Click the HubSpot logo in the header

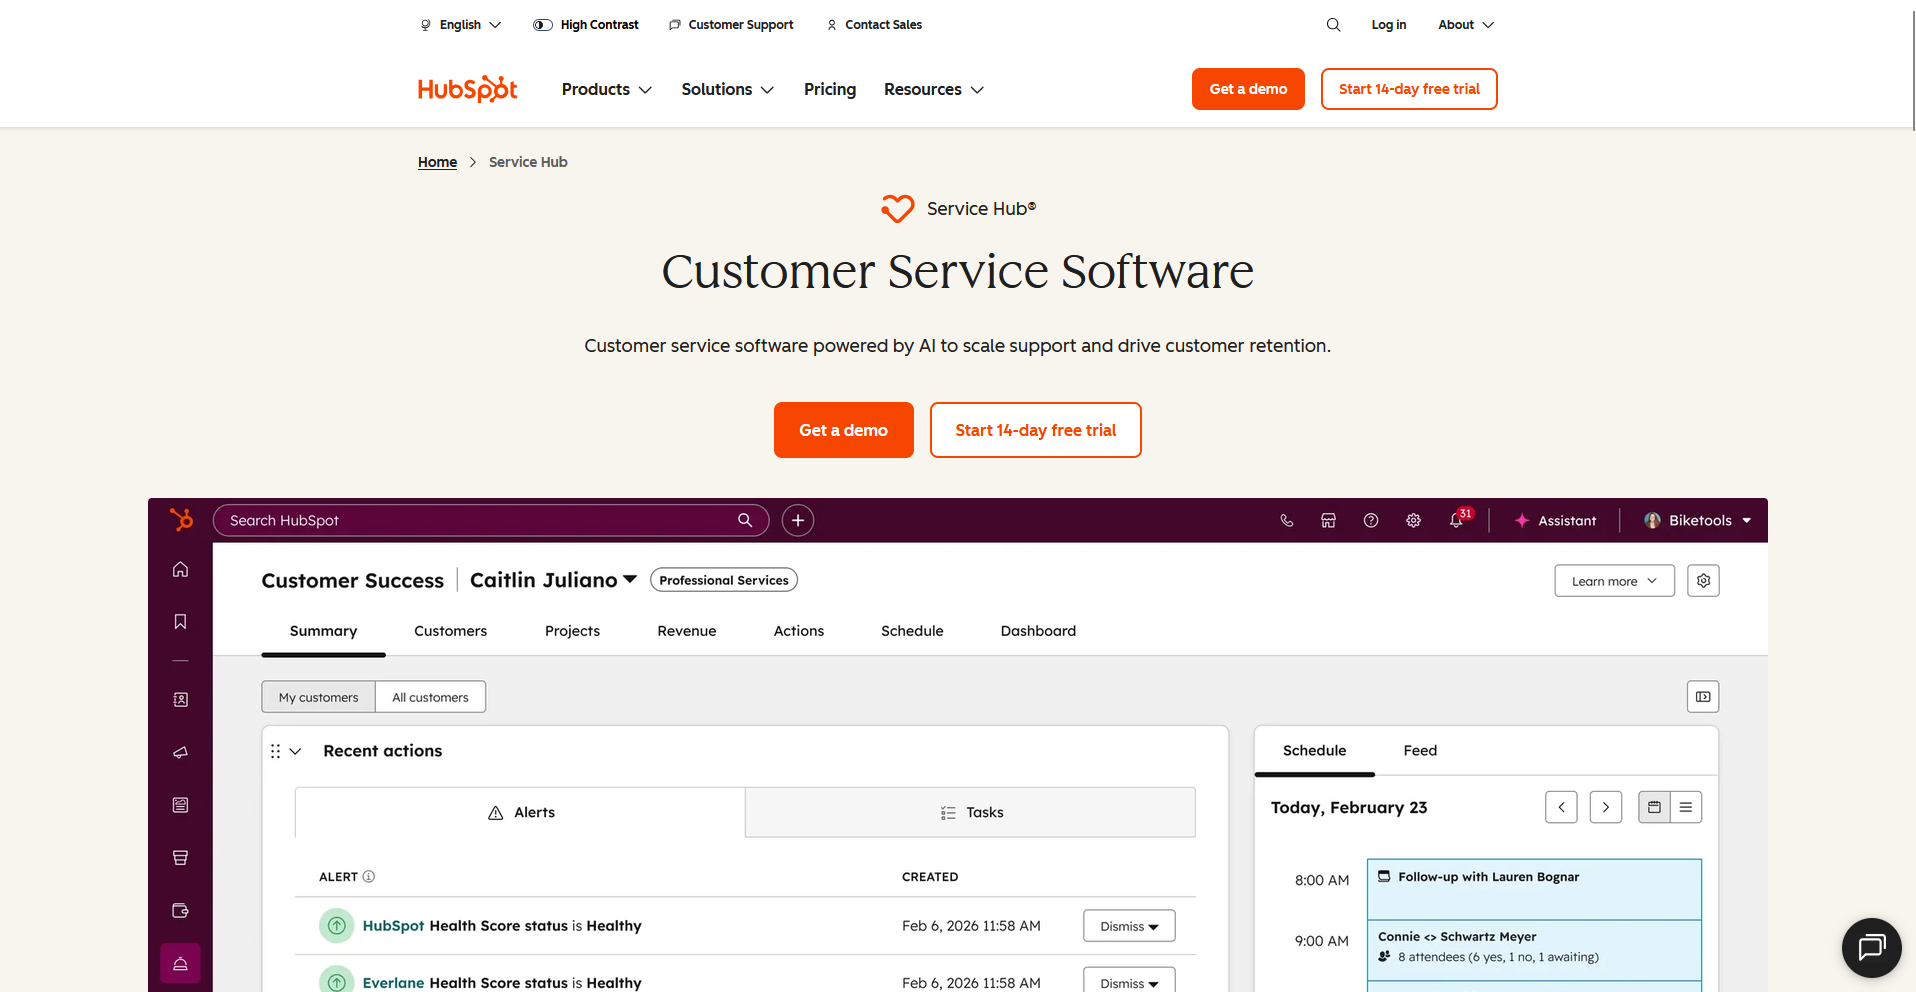pos(467,89)
